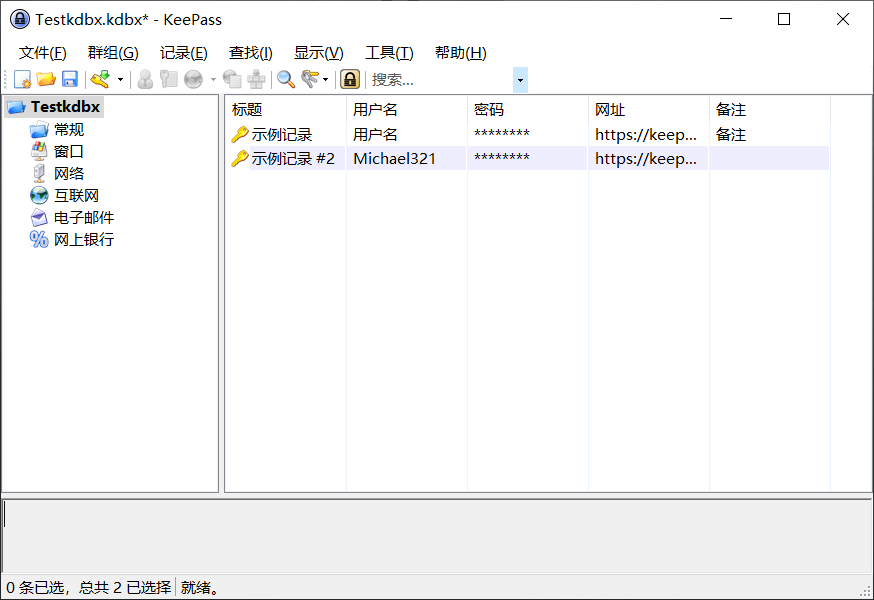Viewport: 874px width, 600px height.
Task: Select the Testkdbx root group
Action: coord(65,106)
